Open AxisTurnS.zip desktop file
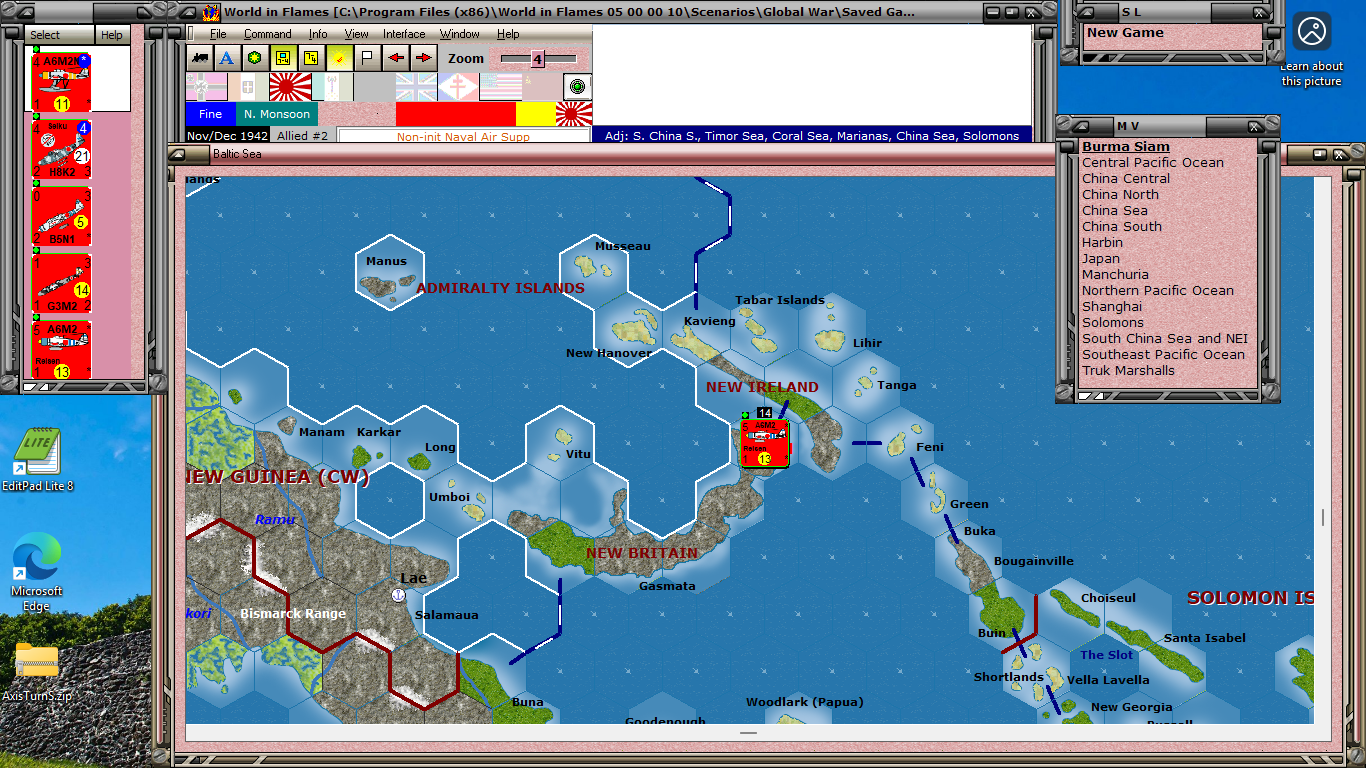 (x=37, y=672)
